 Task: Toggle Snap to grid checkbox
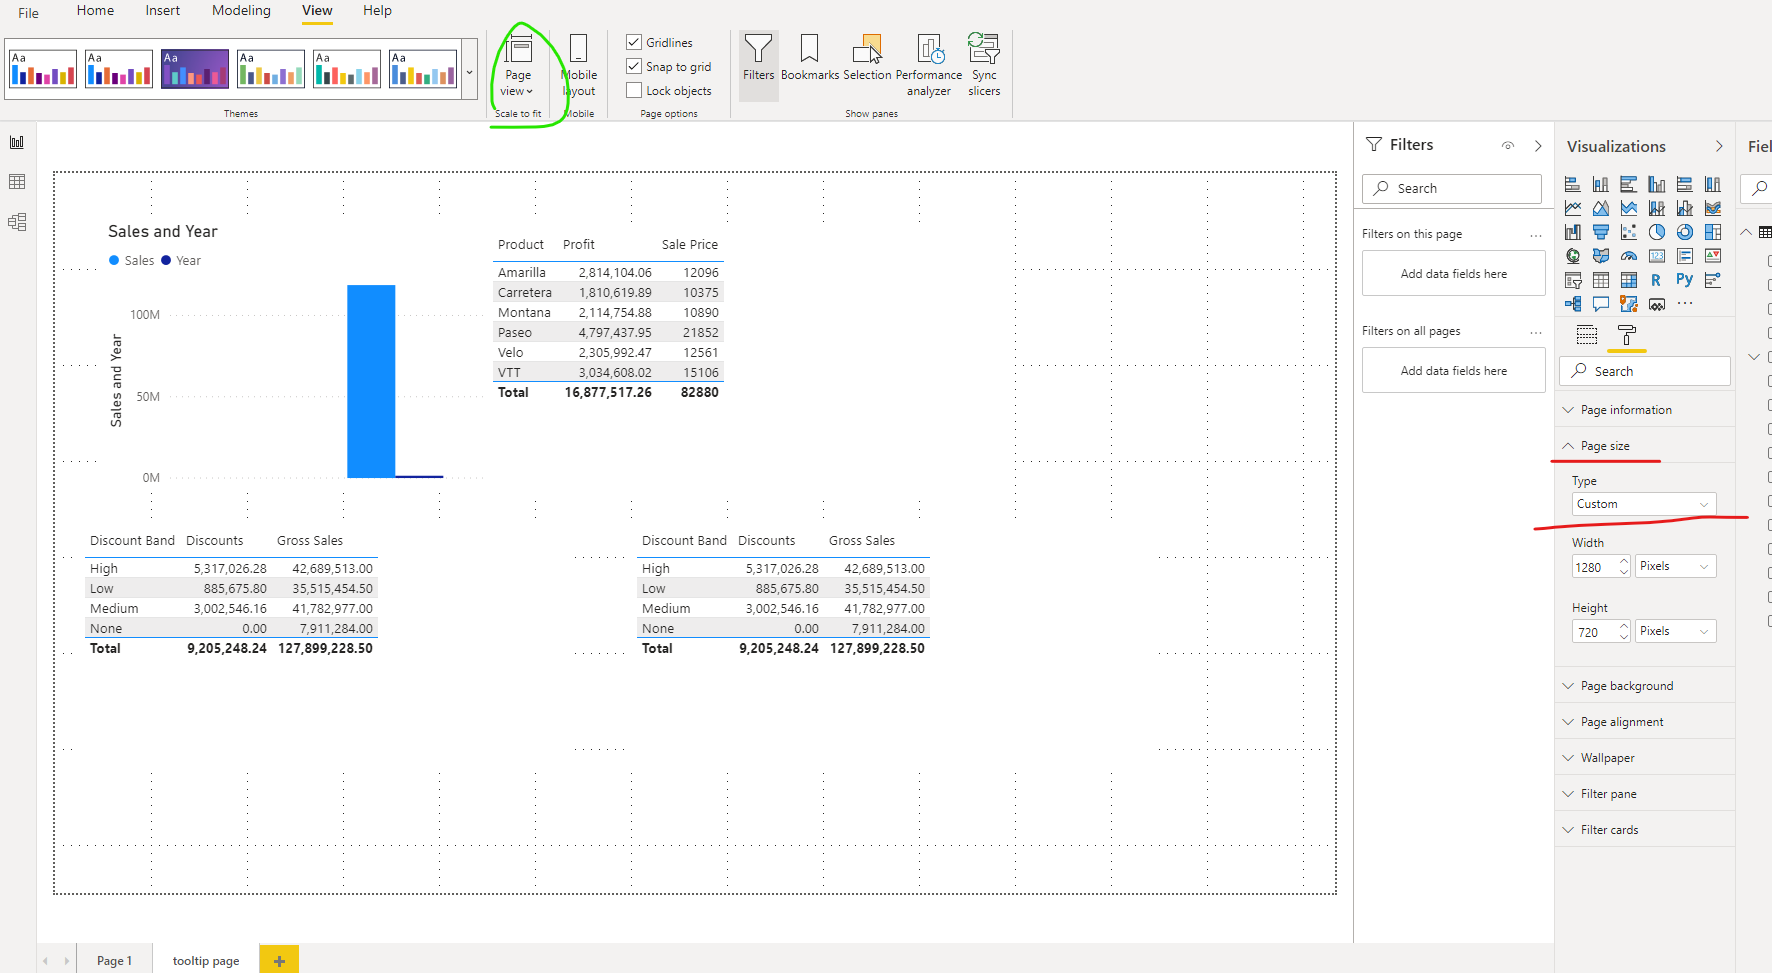pyautogui.click(x=634, y=66)
